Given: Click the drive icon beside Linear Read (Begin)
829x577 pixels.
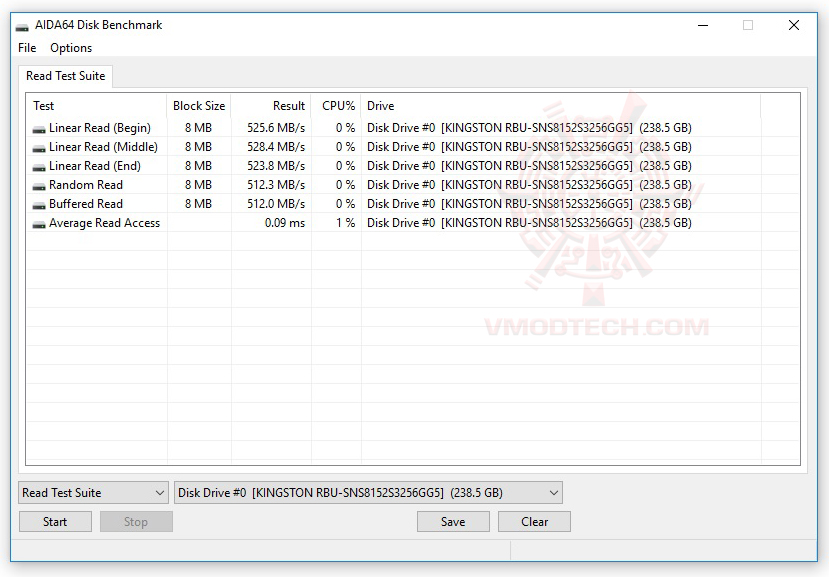Looking at the screenshot, I should [39, 129].
